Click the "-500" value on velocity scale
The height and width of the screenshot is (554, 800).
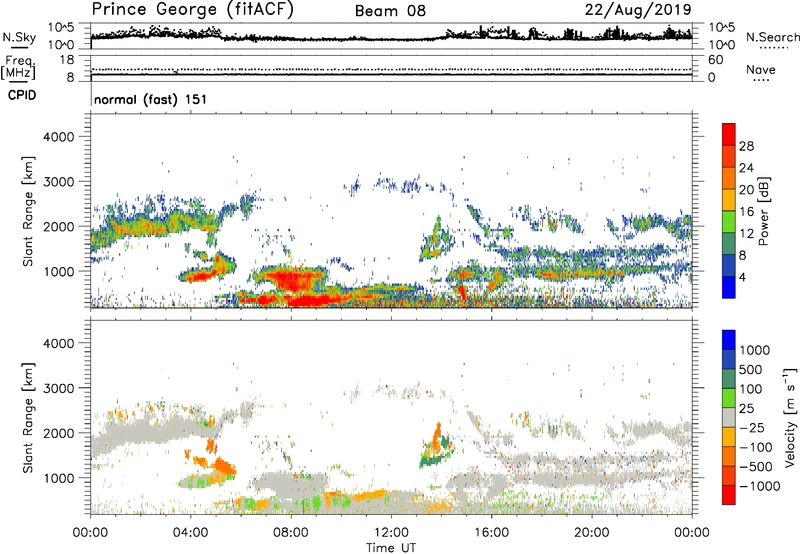click(x=756, y=467)
